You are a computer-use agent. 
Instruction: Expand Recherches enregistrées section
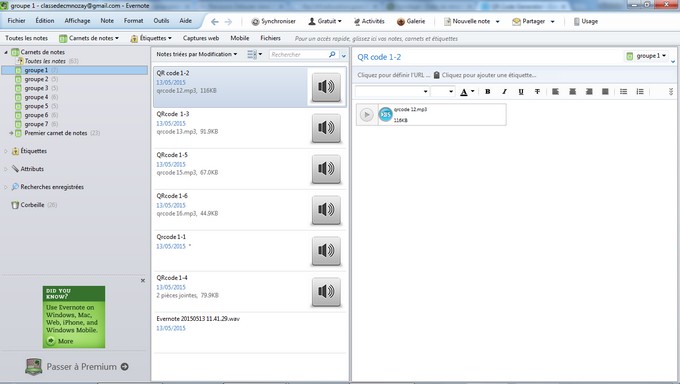click(6, 187)
